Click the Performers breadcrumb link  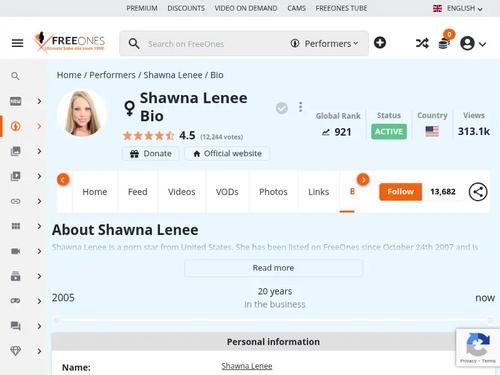112,75
